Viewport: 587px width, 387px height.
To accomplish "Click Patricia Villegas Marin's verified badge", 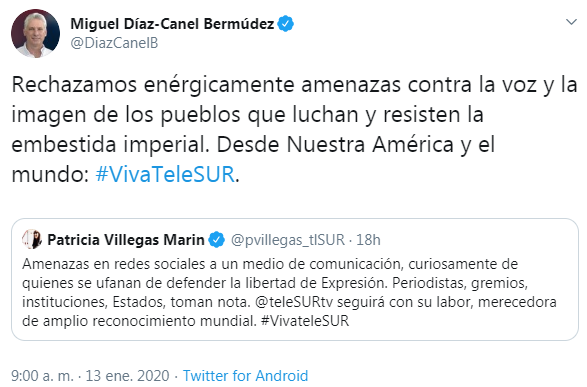I will click(x=216, y=240).
